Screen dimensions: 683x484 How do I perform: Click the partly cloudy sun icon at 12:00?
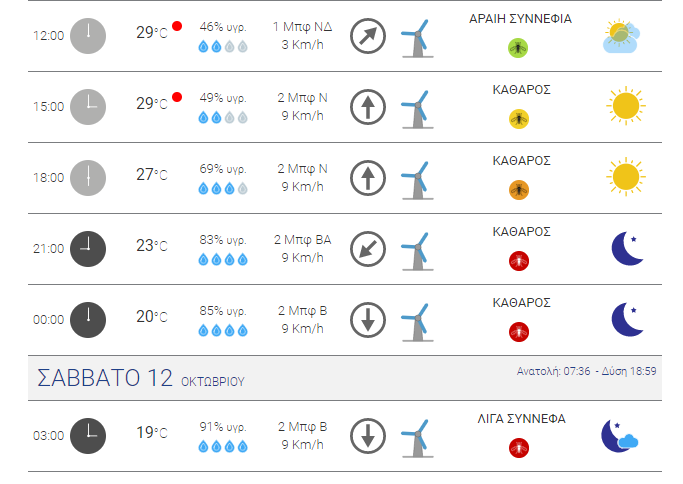(x=622, y=37)
